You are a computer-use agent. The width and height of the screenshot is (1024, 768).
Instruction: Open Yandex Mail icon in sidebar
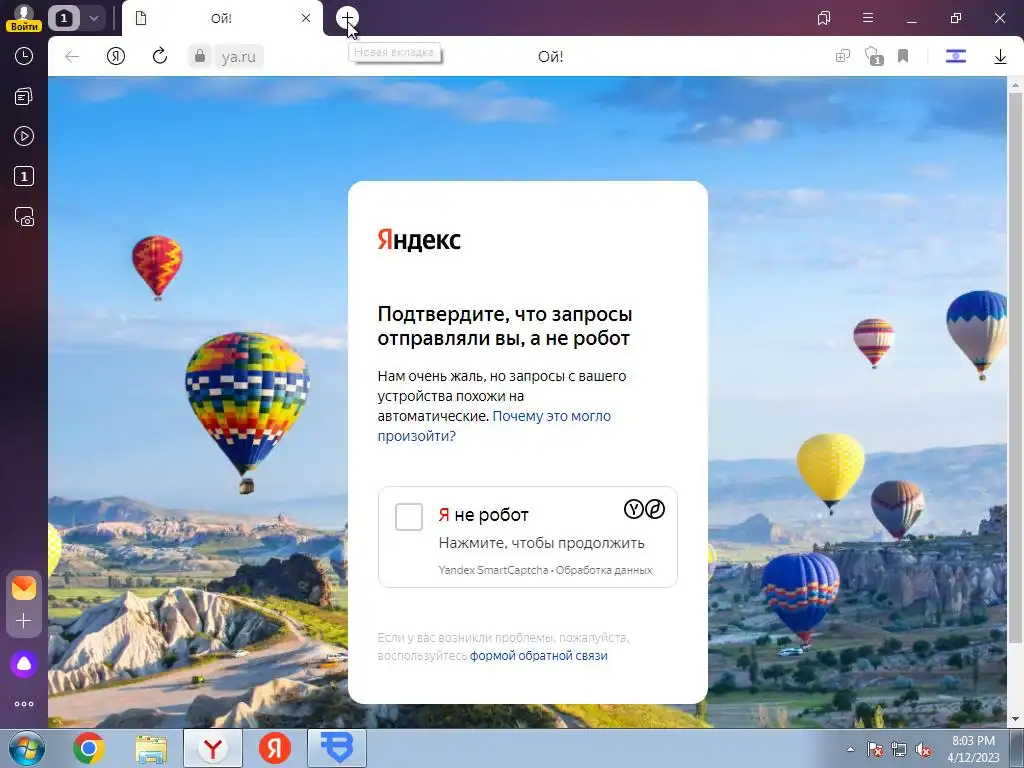click(24, 588)
